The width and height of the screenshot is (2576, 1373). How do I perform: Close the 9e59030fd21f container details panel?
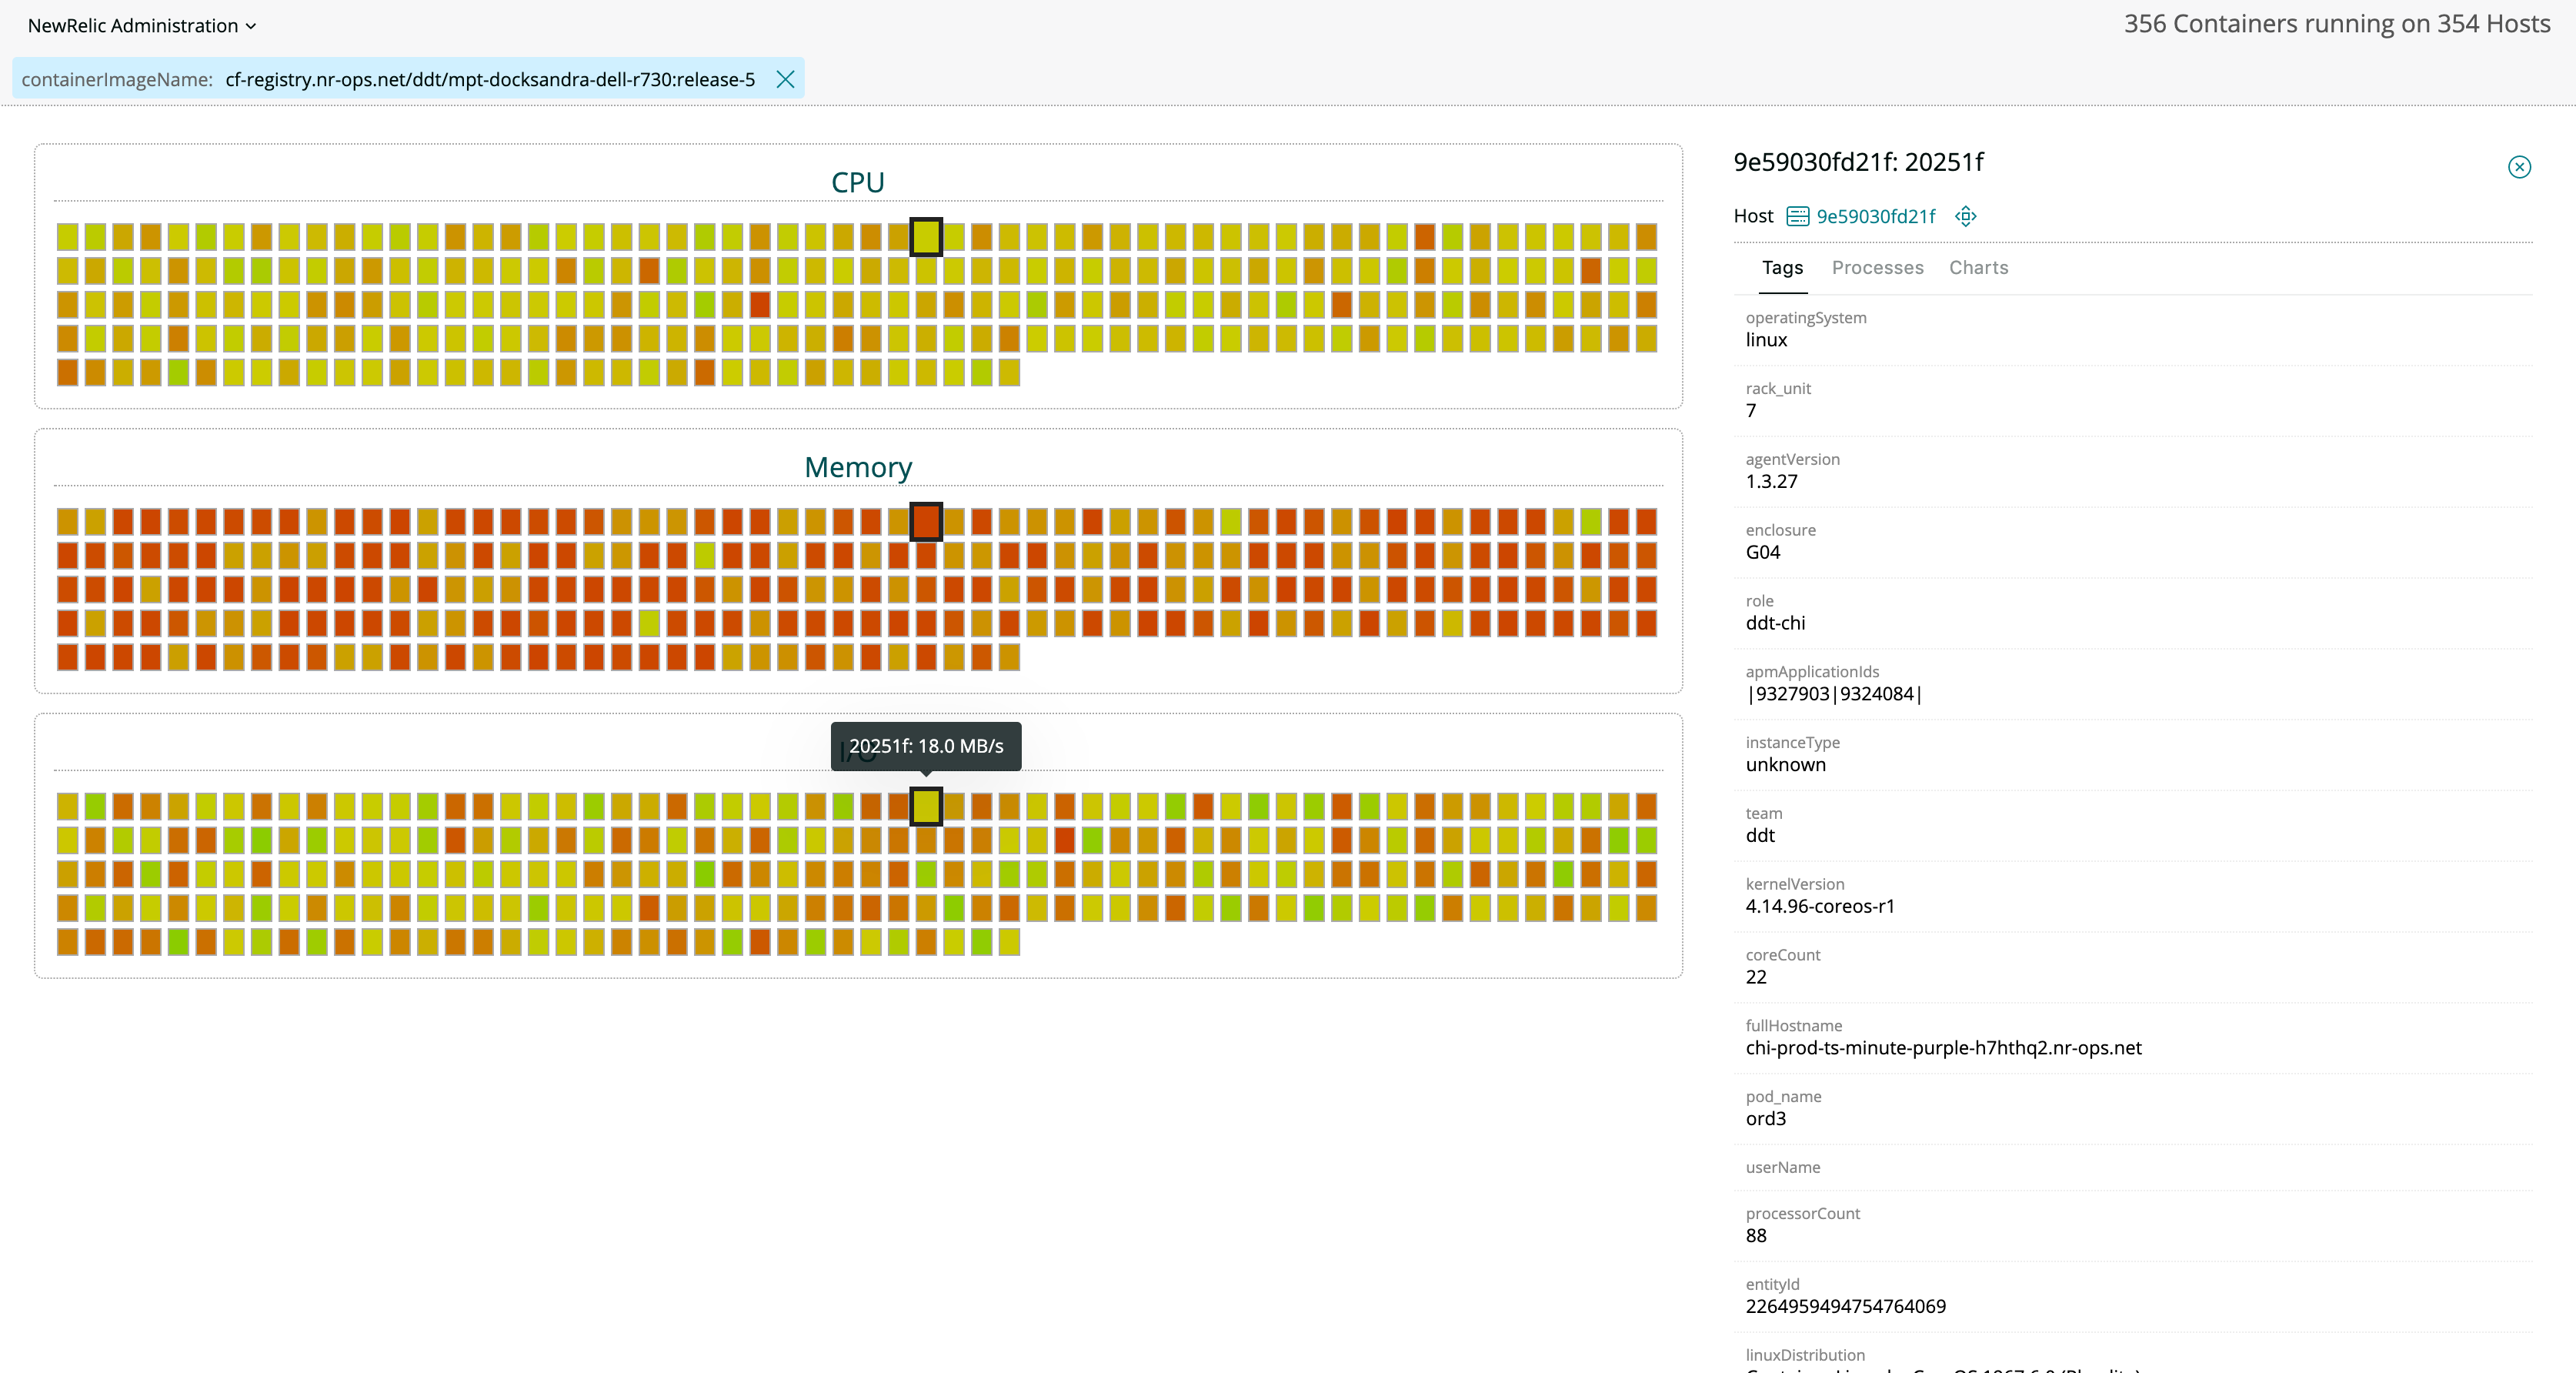pyautogui.click(x=2518, y=167)
